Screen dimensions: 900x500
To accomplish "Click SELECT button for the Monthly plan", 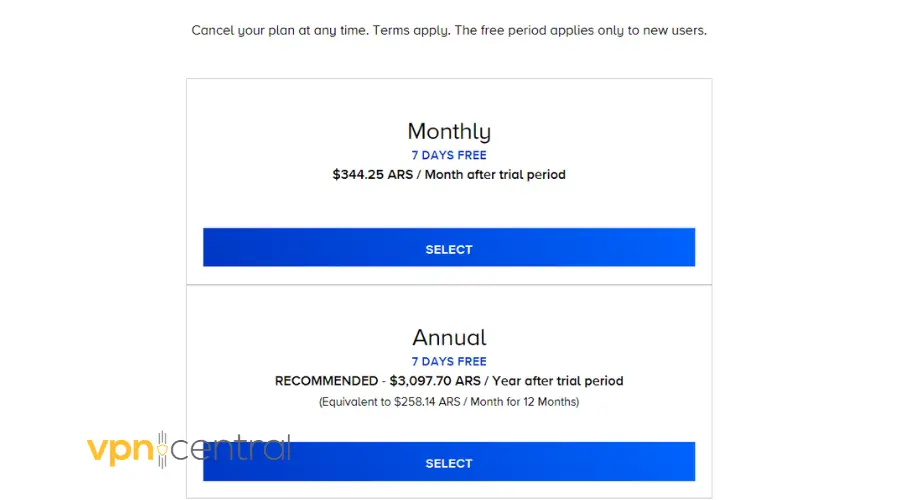I will click(449, 248).
